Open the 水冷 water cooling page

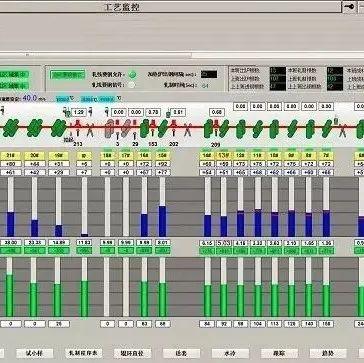coord(230,353)
